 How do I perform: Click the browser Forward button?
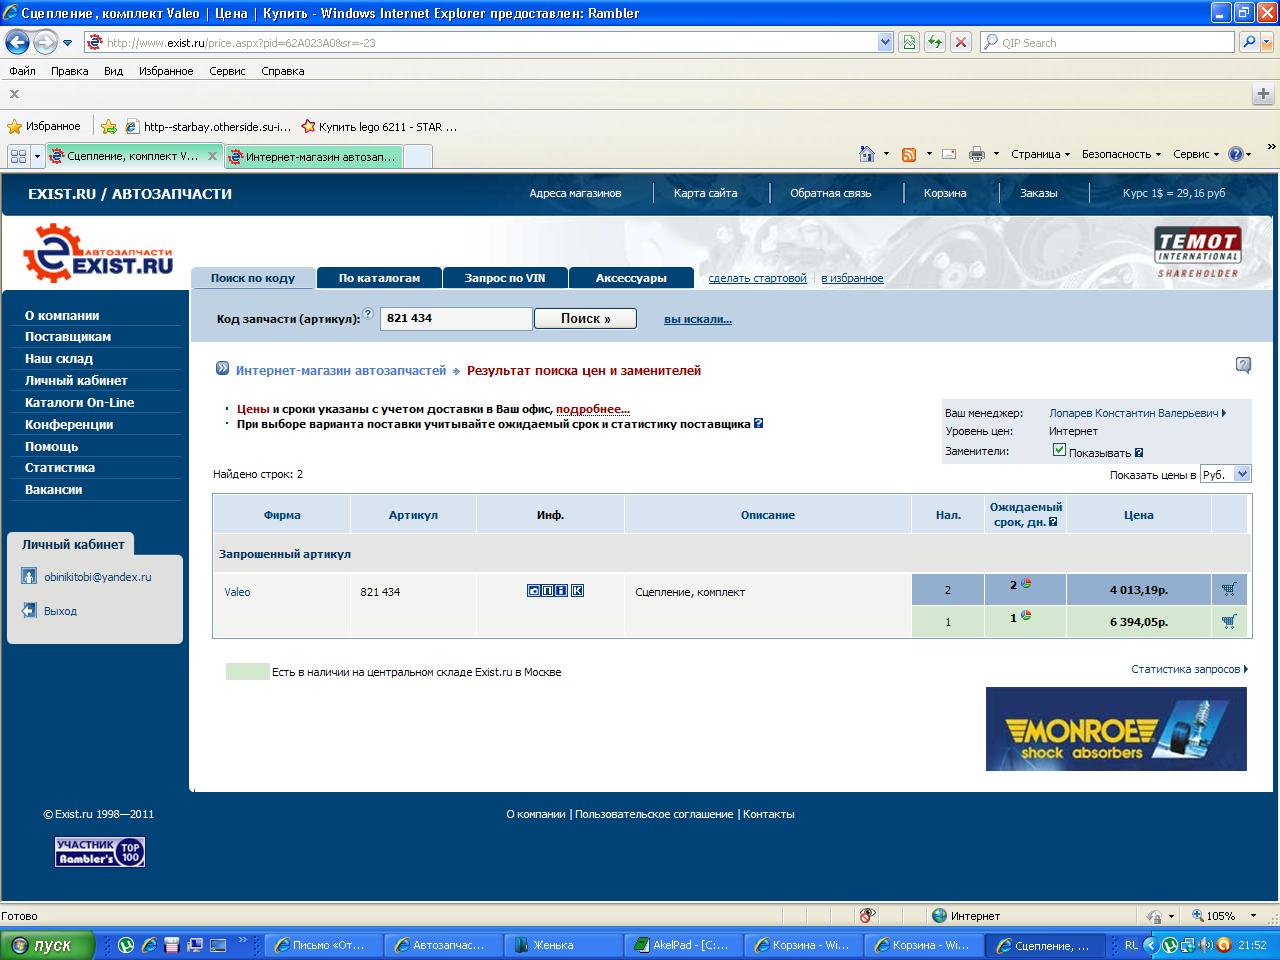[45, 42]
